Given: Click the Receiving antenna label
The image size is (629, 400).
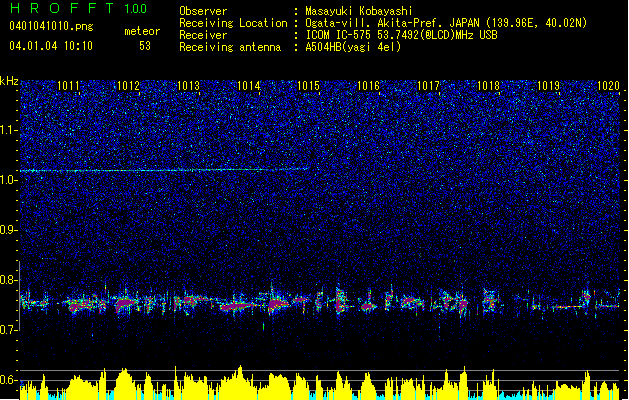Looking at the screenshot, I should click(230, 47).
